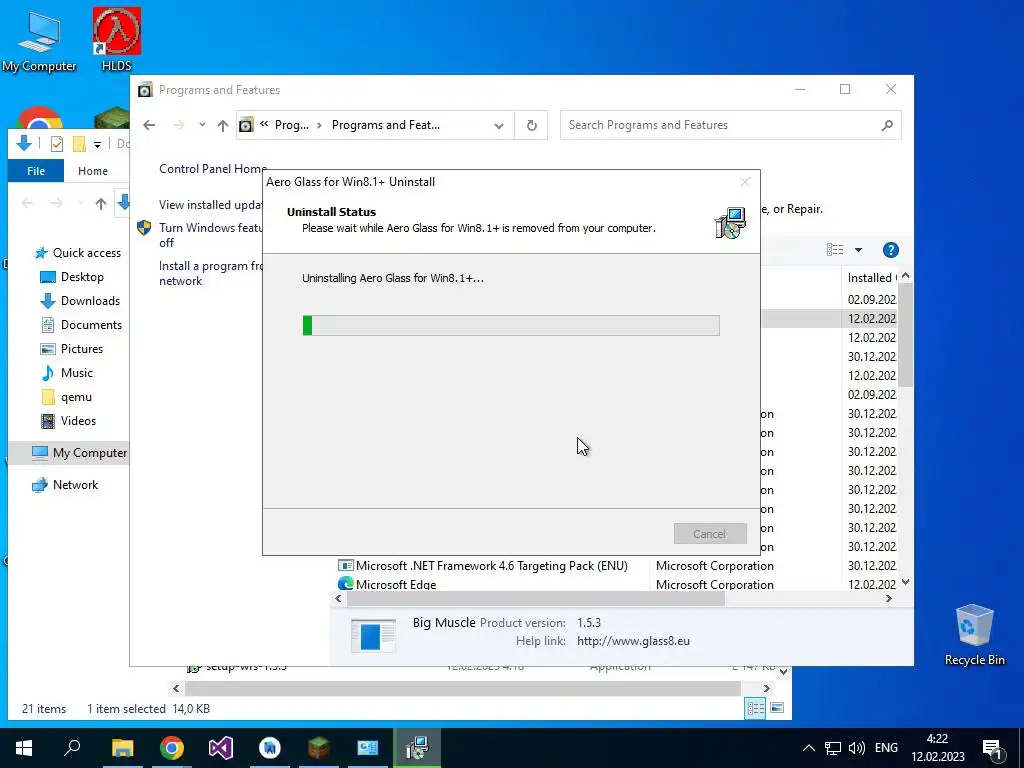Click large icons view in File Explorer status bar
The image size is (1024, 768).
(x=777, y=708)
